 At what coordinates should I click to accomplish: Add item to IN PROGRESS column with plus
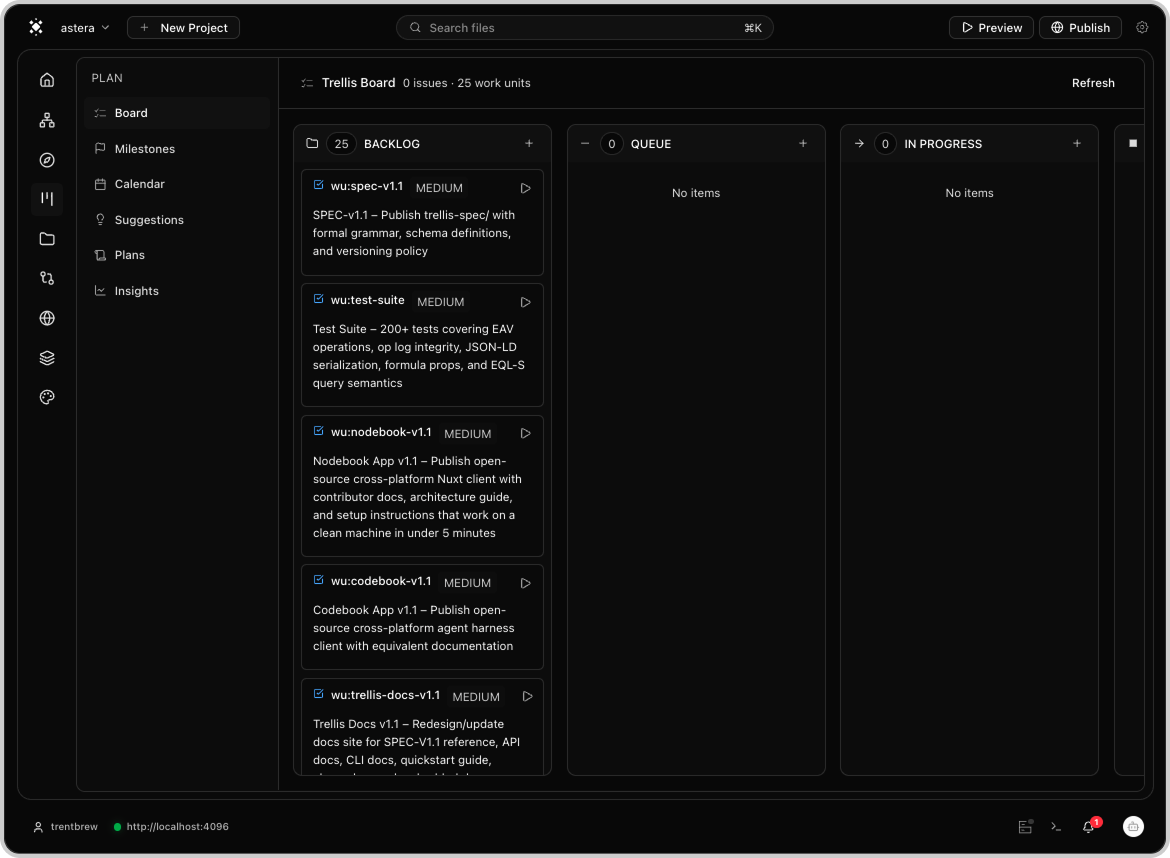1077,143
